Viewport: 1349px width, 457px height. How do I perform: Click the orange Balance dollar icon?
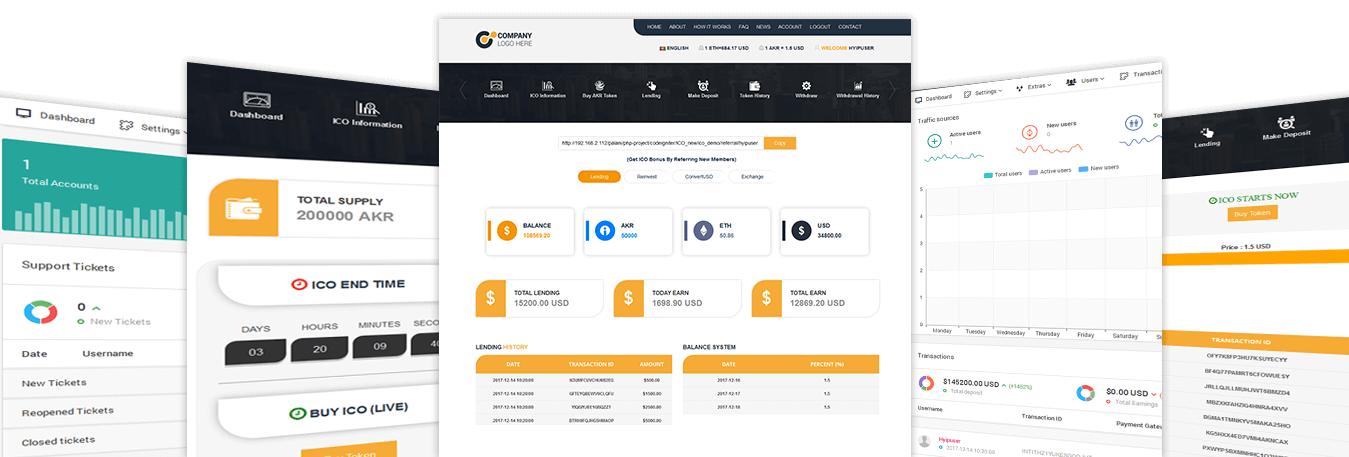click(x=507, y=231)
